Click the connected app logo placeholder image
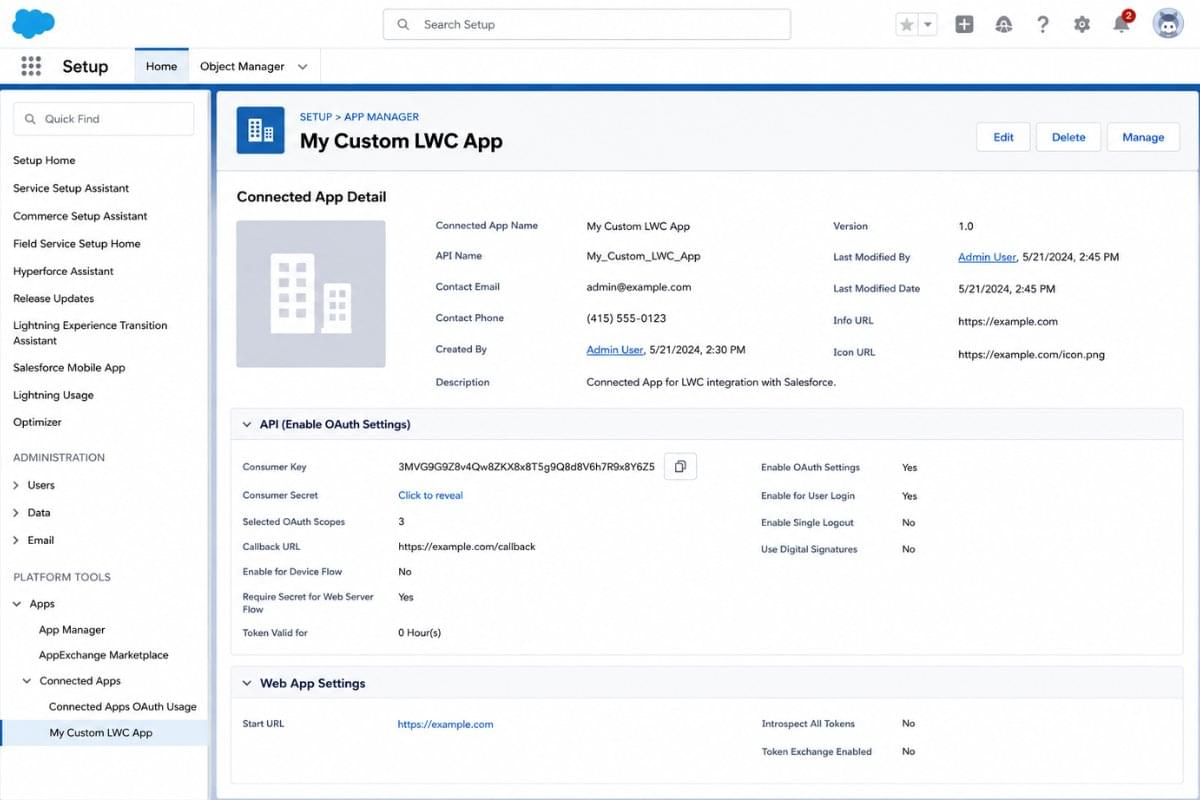Viewport: 1200px width, 800px height. pyautogui.click(x=311, y=294)
